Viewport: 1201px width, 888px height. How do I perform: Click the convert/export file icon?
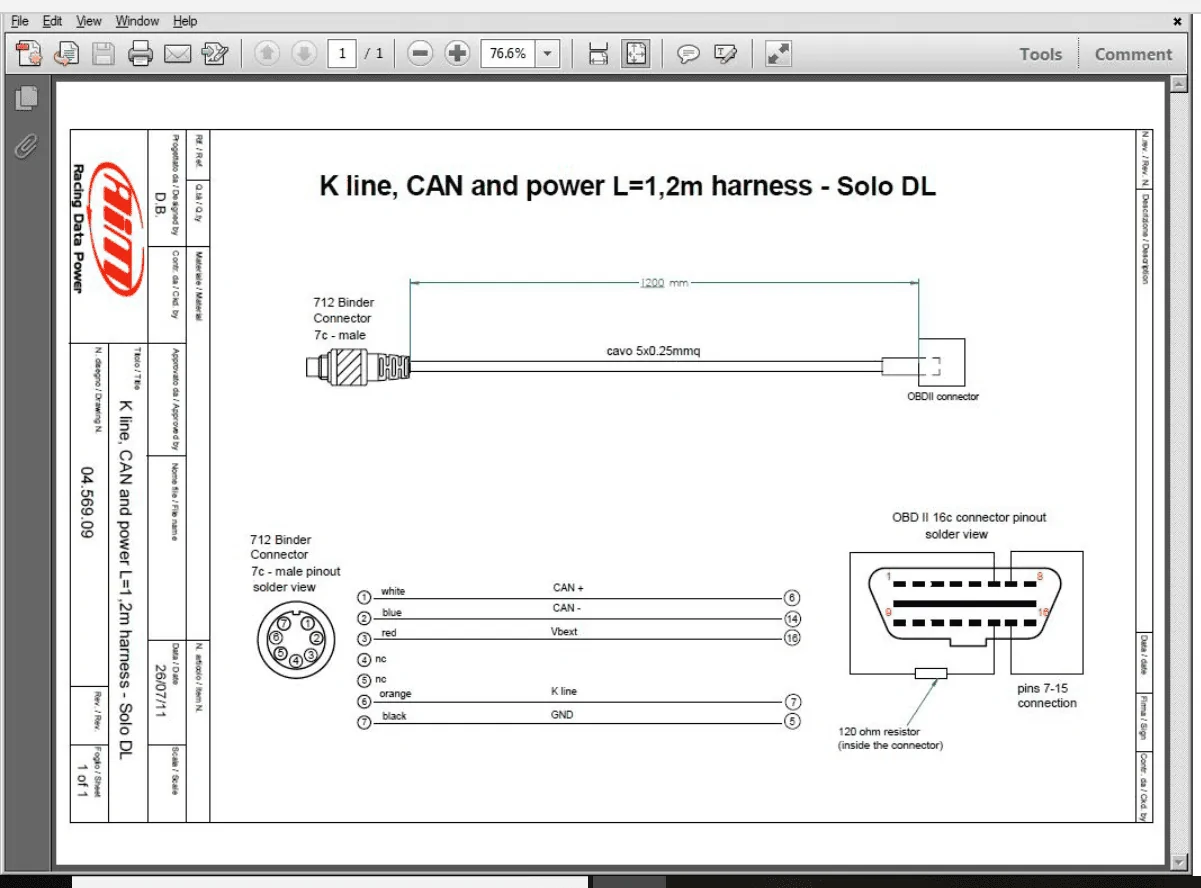point(66,53)
